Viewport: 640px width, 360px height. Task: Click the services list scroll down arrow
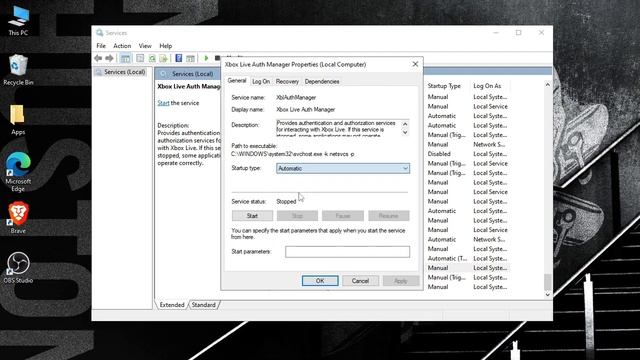tap(548, 294)
